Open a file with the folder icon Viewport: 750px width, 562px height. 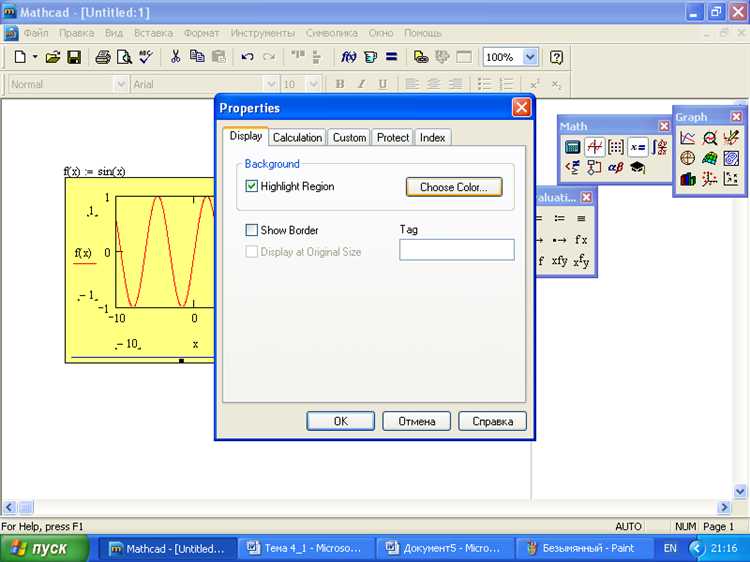(53, 57)
